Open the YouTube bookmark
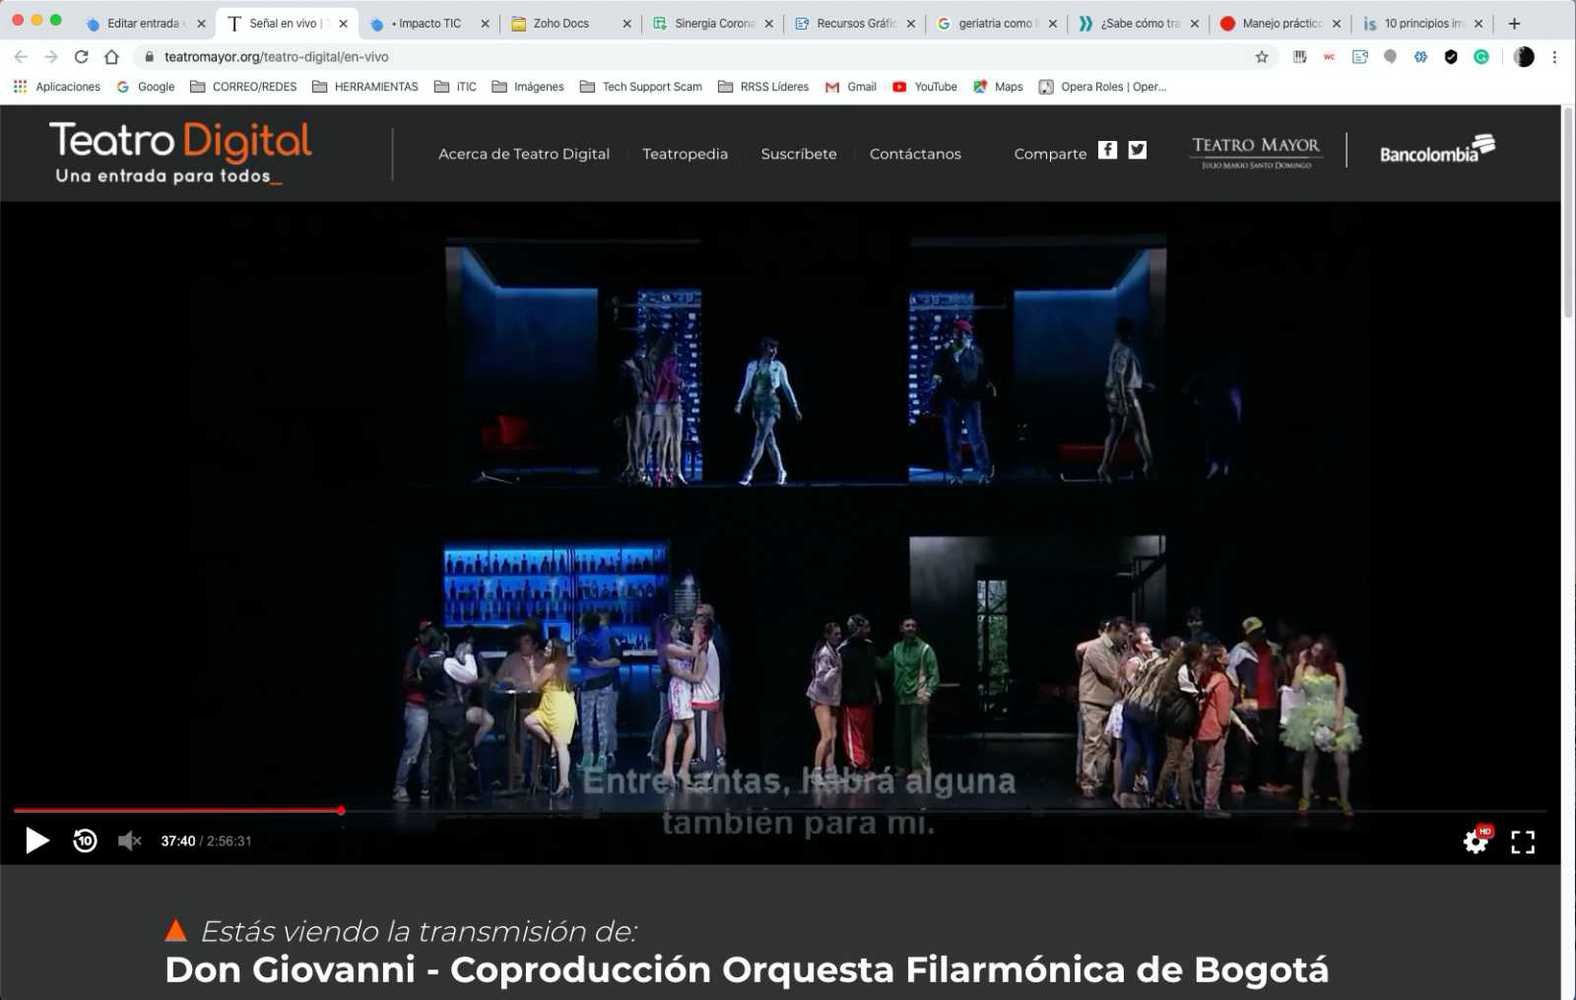Screen dimensions: 1576x1000 point(925,87)
